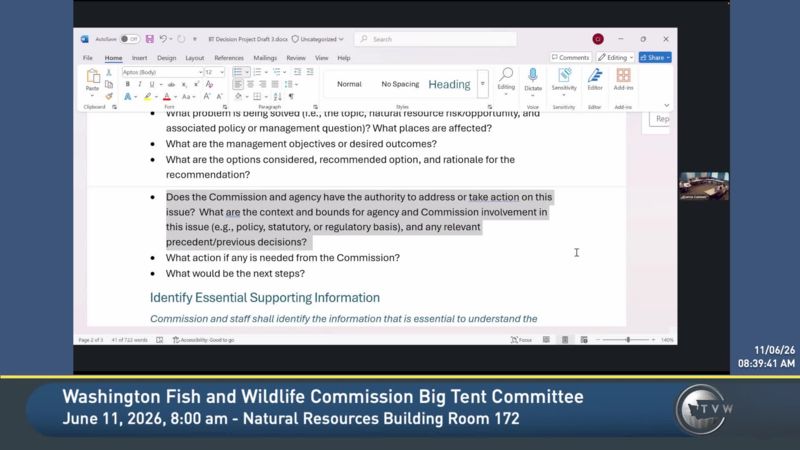Switch to the Design tab
This screenshot has width=800, height=450.
pyautogui.click(x=166, y=58)
